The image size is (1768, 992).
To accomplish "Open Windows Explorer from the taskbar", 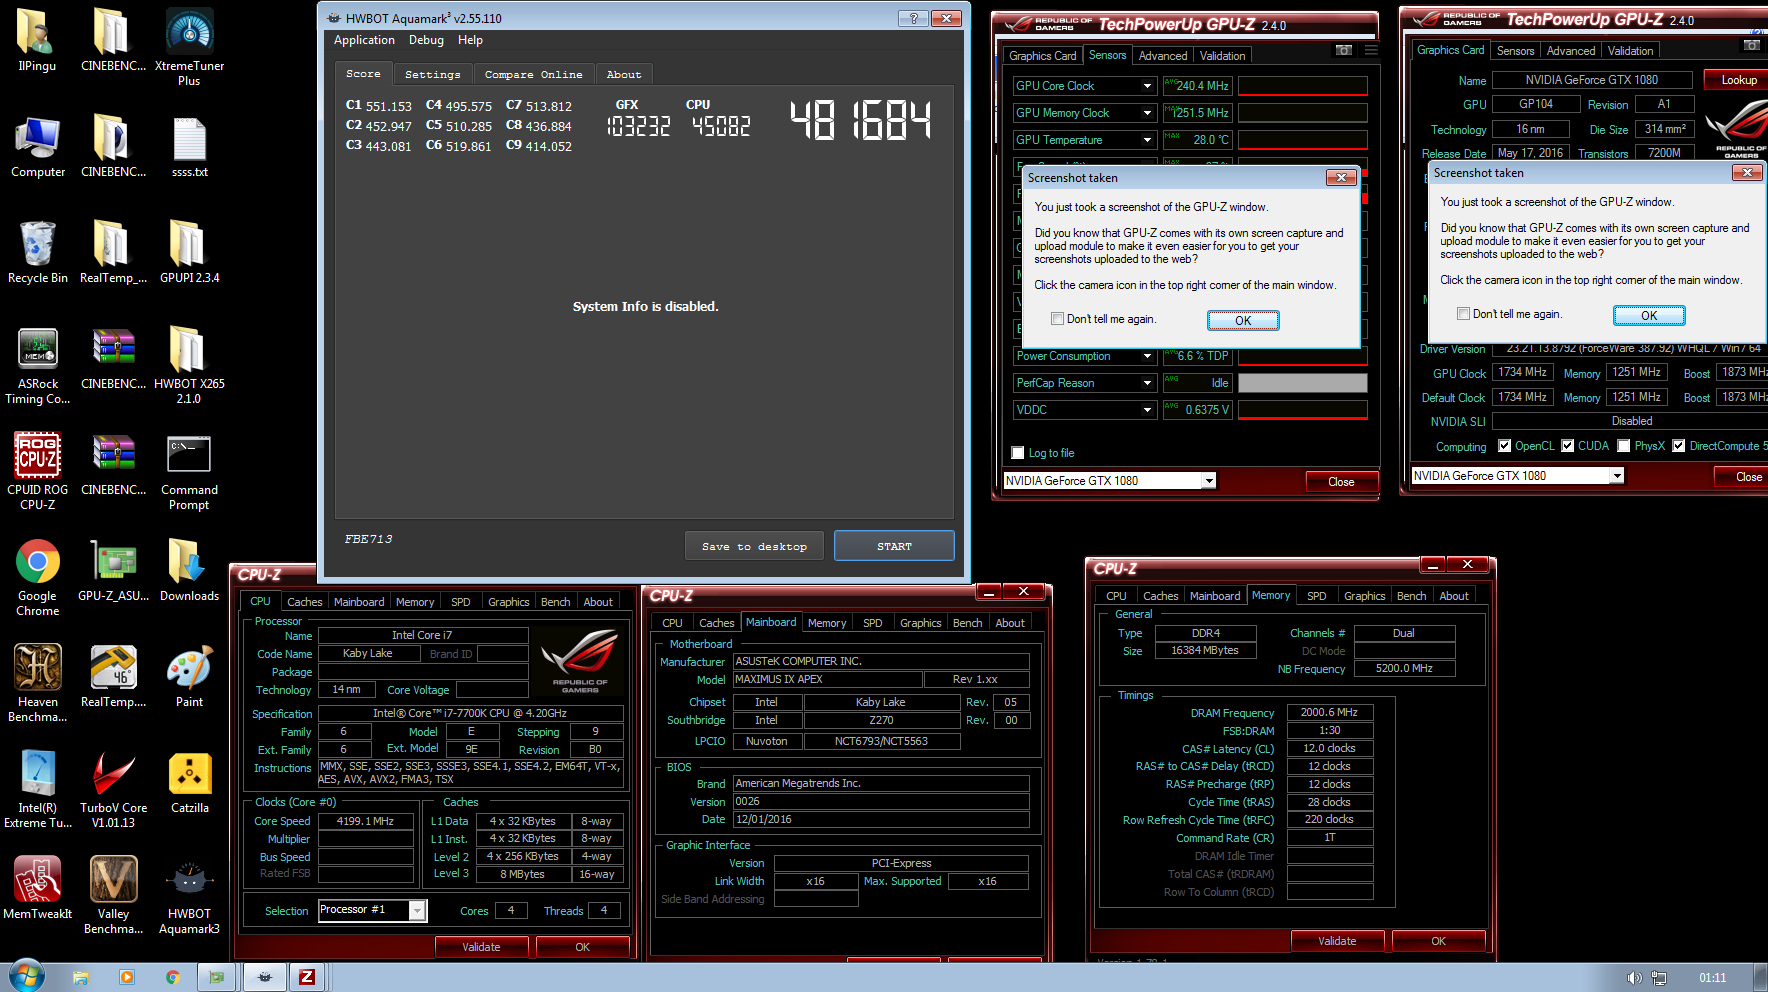I will (x=81, y=977).
